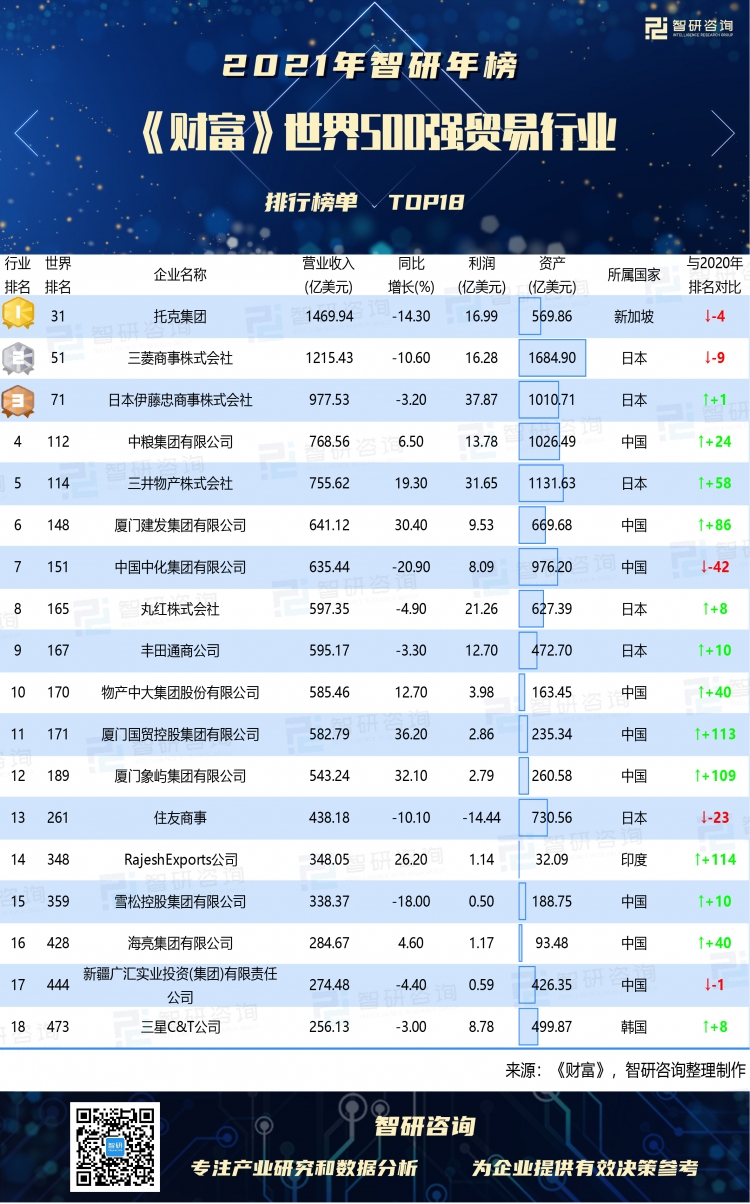The height and width of the screenshot is (1204, 750).
Task: Click the 营业收入 column header
Action: (329, 275)
